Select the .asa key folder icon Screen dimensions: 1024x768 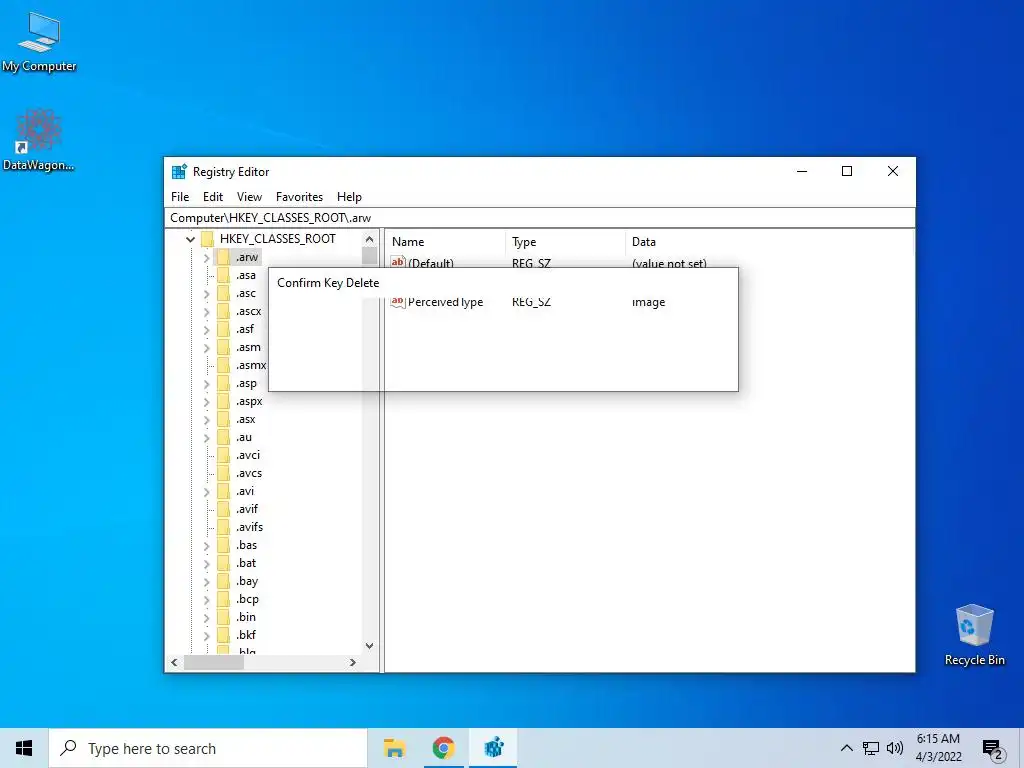click(223, 275)
